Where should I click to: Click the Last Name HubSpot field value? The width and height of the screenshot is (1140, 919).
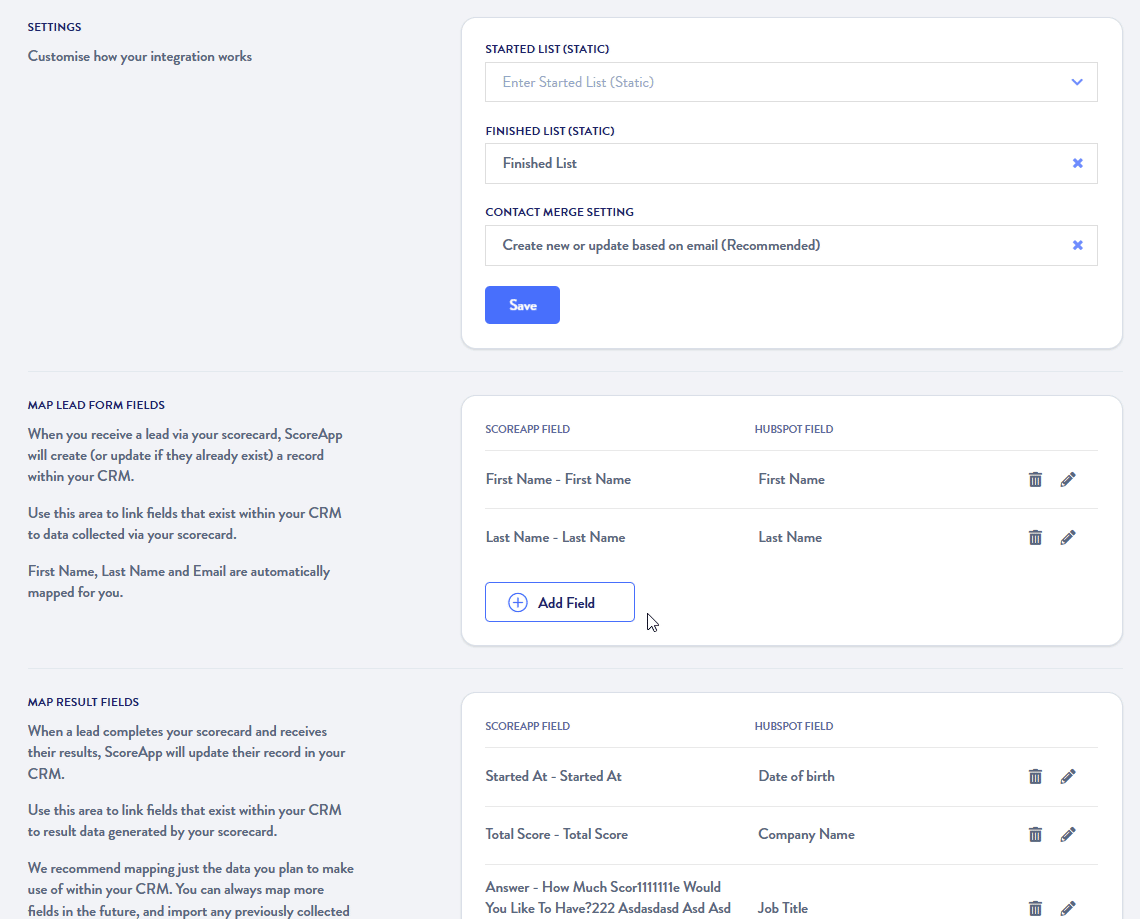[x=790, y=537]
